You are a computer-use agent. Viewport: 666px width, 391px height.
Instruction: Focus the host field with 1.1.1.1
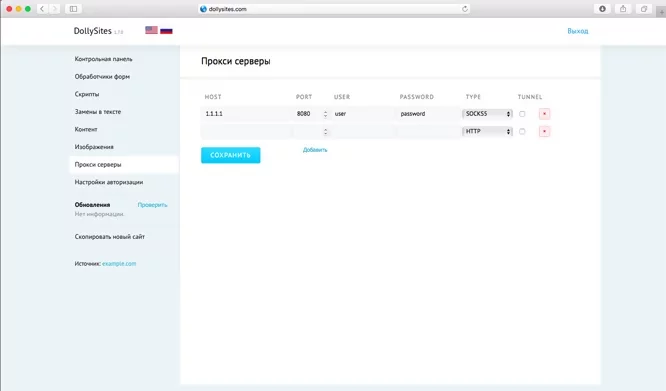(x=246, y=114)
